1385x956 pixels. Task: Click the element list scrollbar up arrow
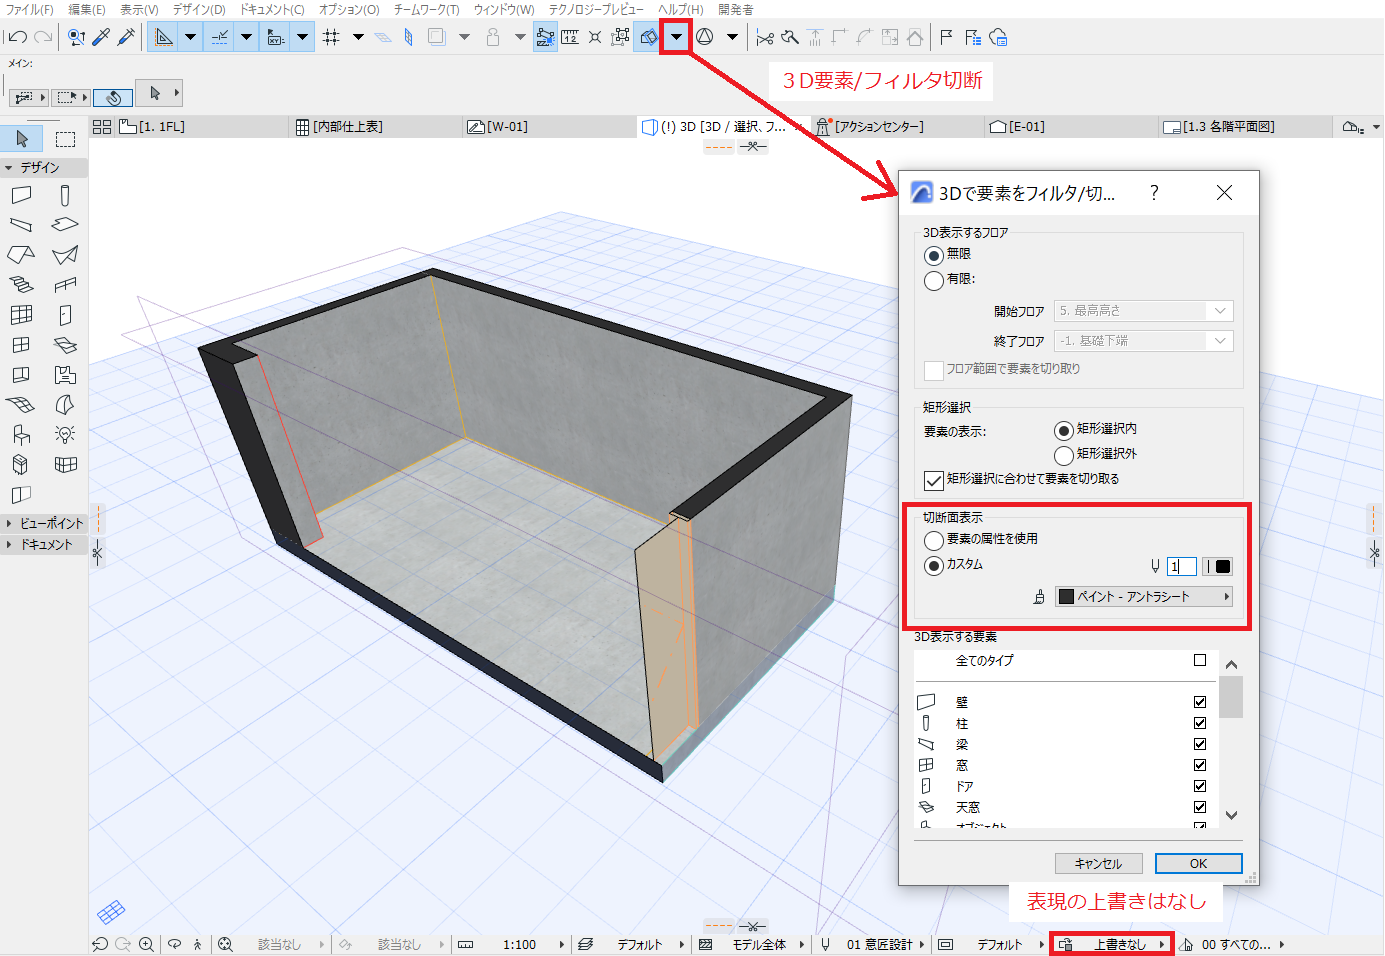tap(1231, 664)
